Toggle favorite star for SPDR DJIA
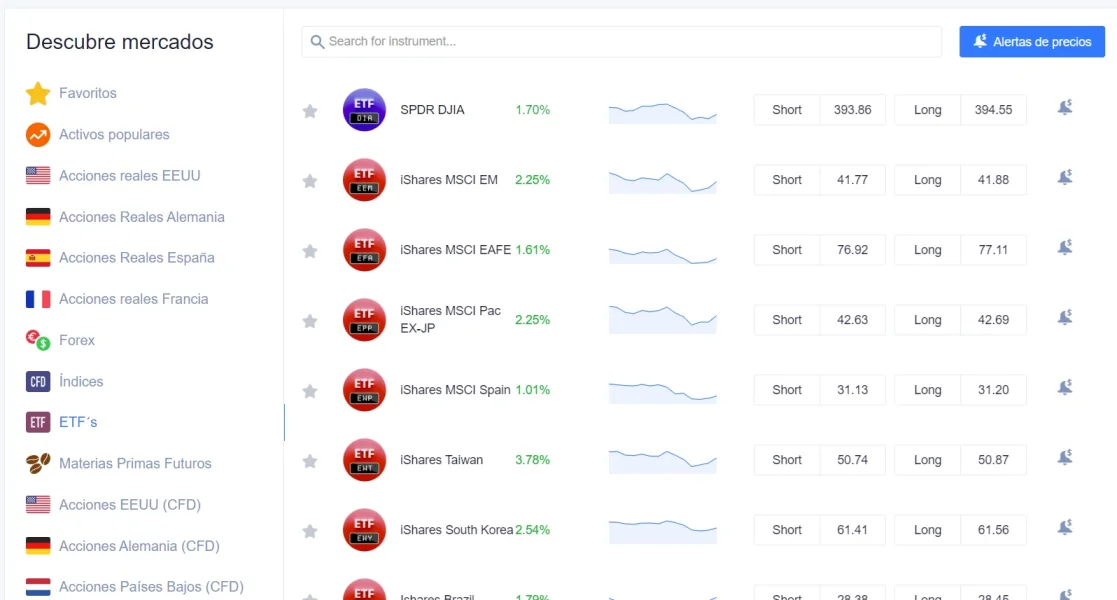The height and width of the screenshot is (600, 1117). pos(310,110)
